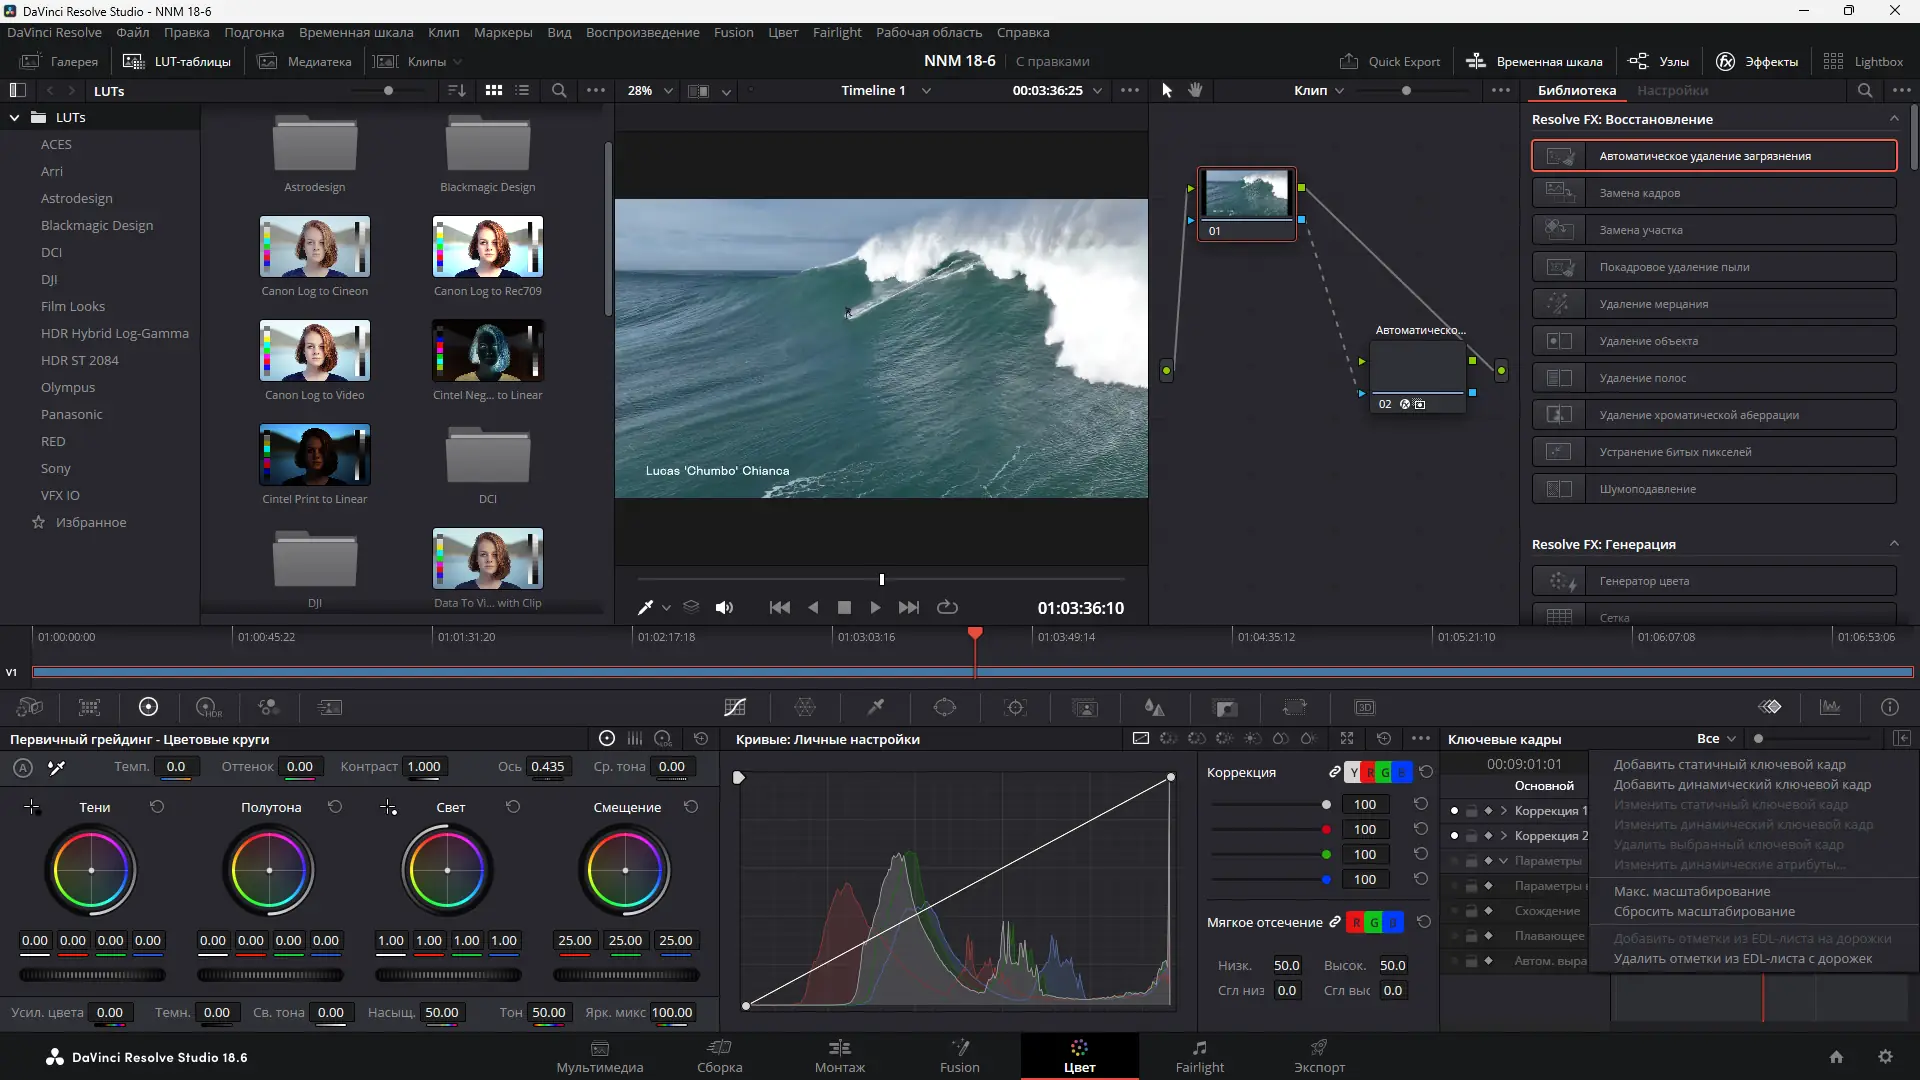The height and width of the screenshot is (1080, 1920).
Task: Select the hand pan tool in node editor
Action: click(1195, 90)
